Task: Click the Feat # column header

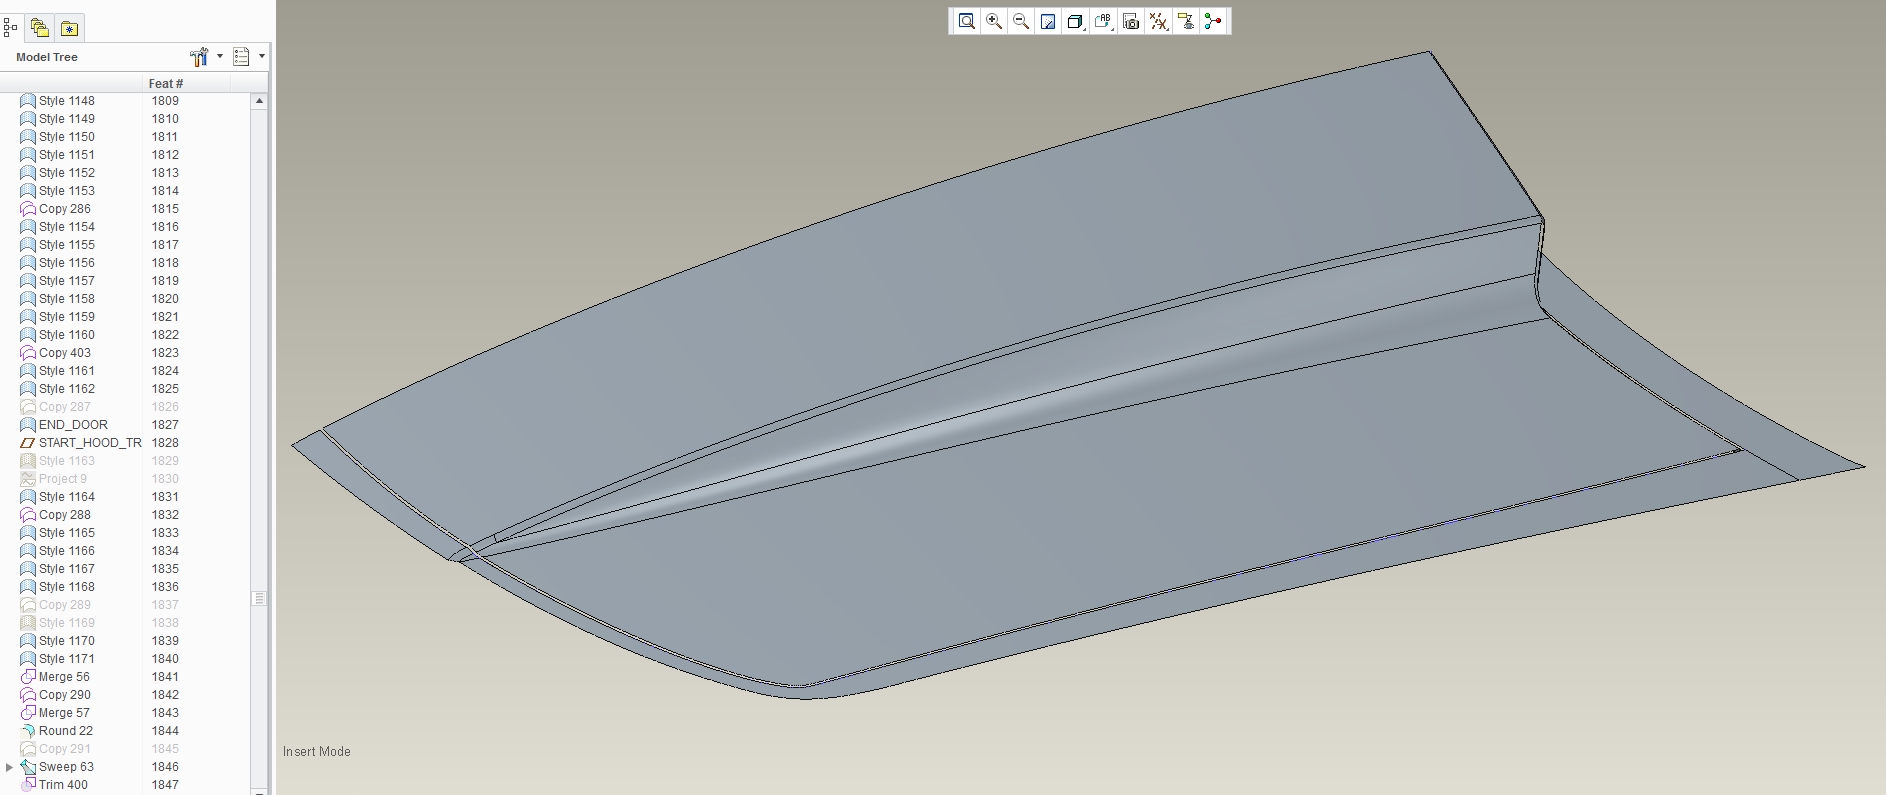Action: (x=166, y=84)
